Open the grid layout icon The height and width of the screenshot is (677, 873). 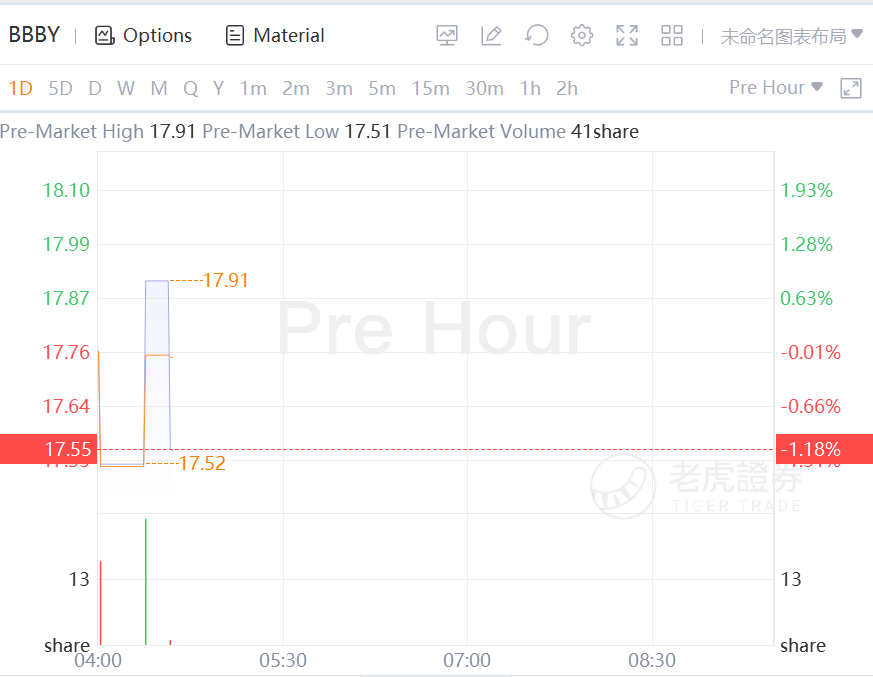pos(672,36)
